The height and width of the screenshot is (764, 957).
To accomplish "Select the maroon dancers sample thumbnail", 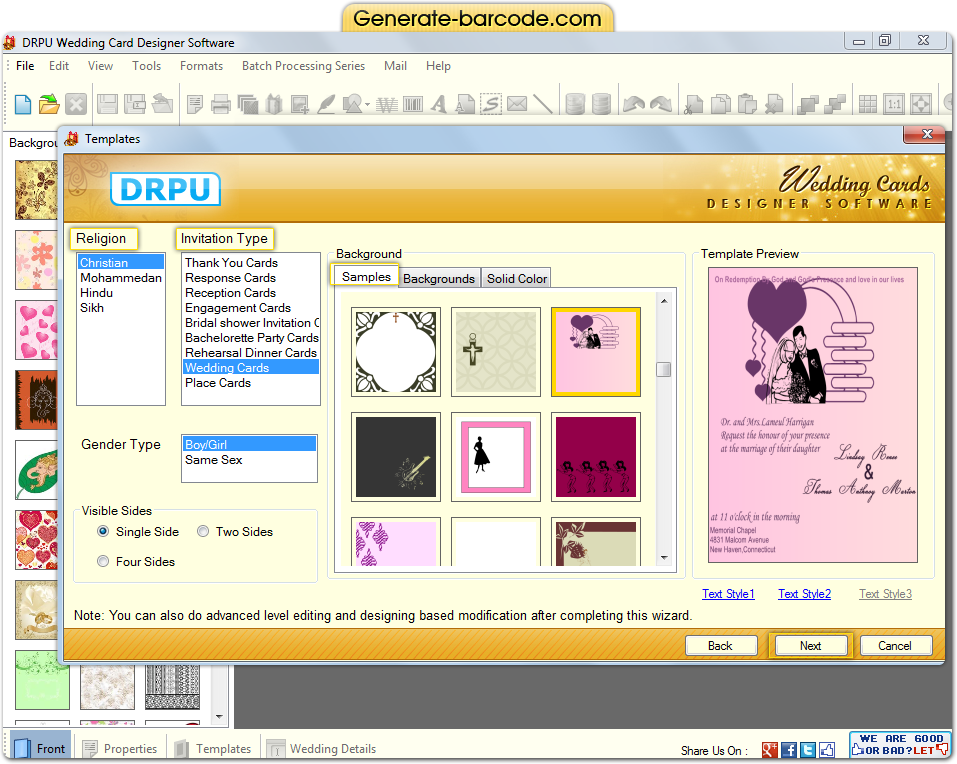I will pos(596,457).
